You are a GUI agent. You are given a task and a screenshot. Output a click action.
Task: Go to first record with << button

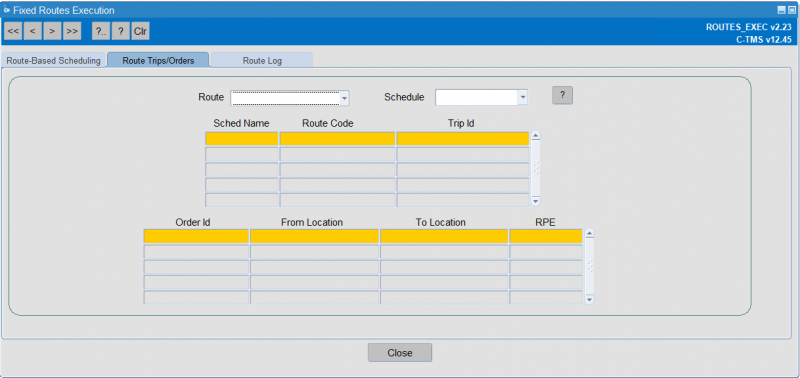point(13,31)
